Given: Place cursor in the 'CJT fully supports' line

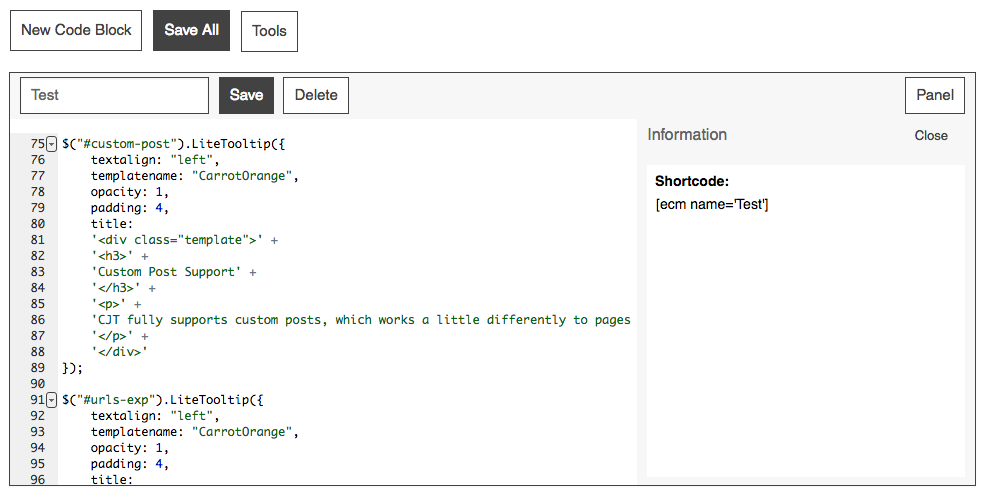Looking at the screenshot, I should [360, 320].
